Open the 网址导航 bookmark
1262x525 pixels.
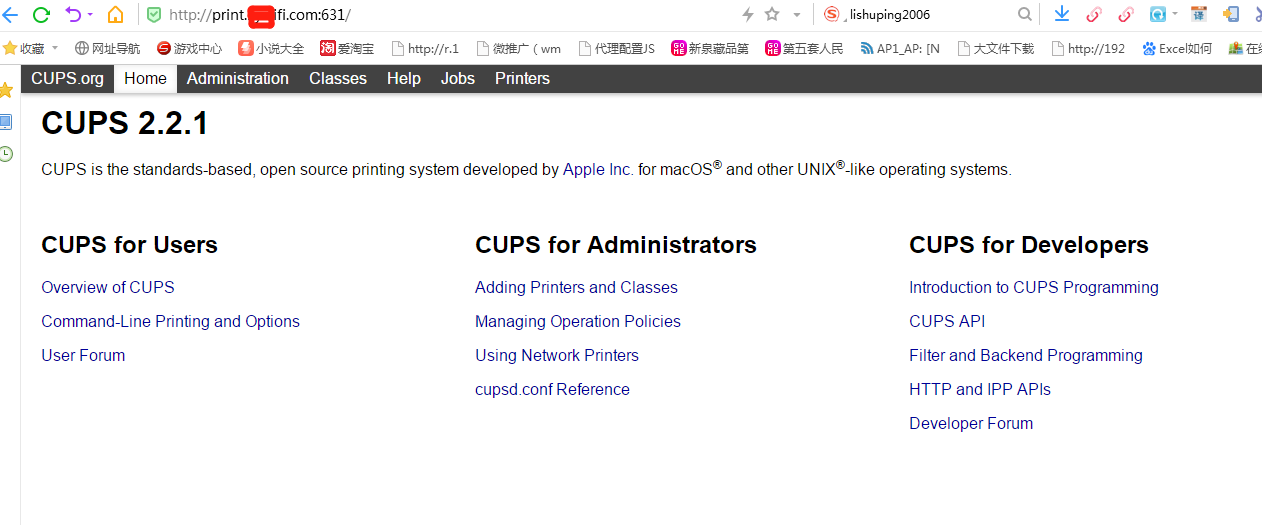click(x=107, y=48)
